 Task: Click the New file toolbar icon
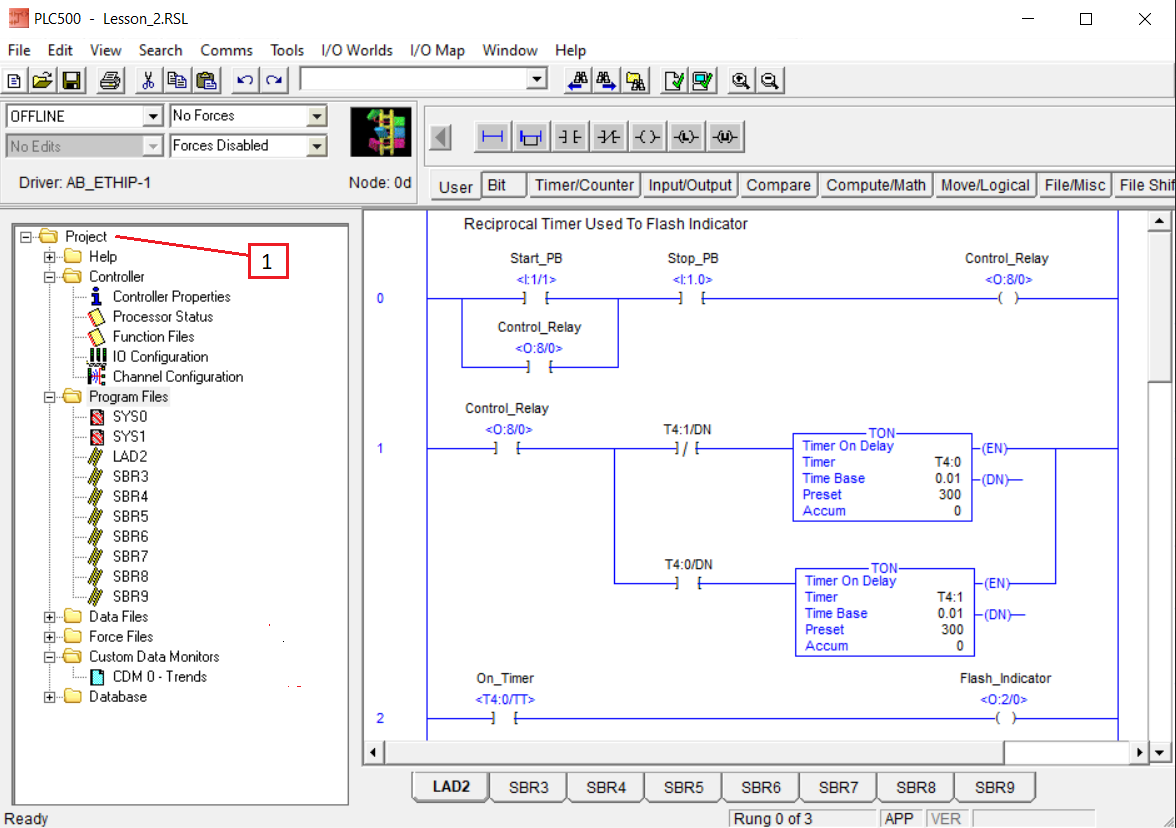14,80
